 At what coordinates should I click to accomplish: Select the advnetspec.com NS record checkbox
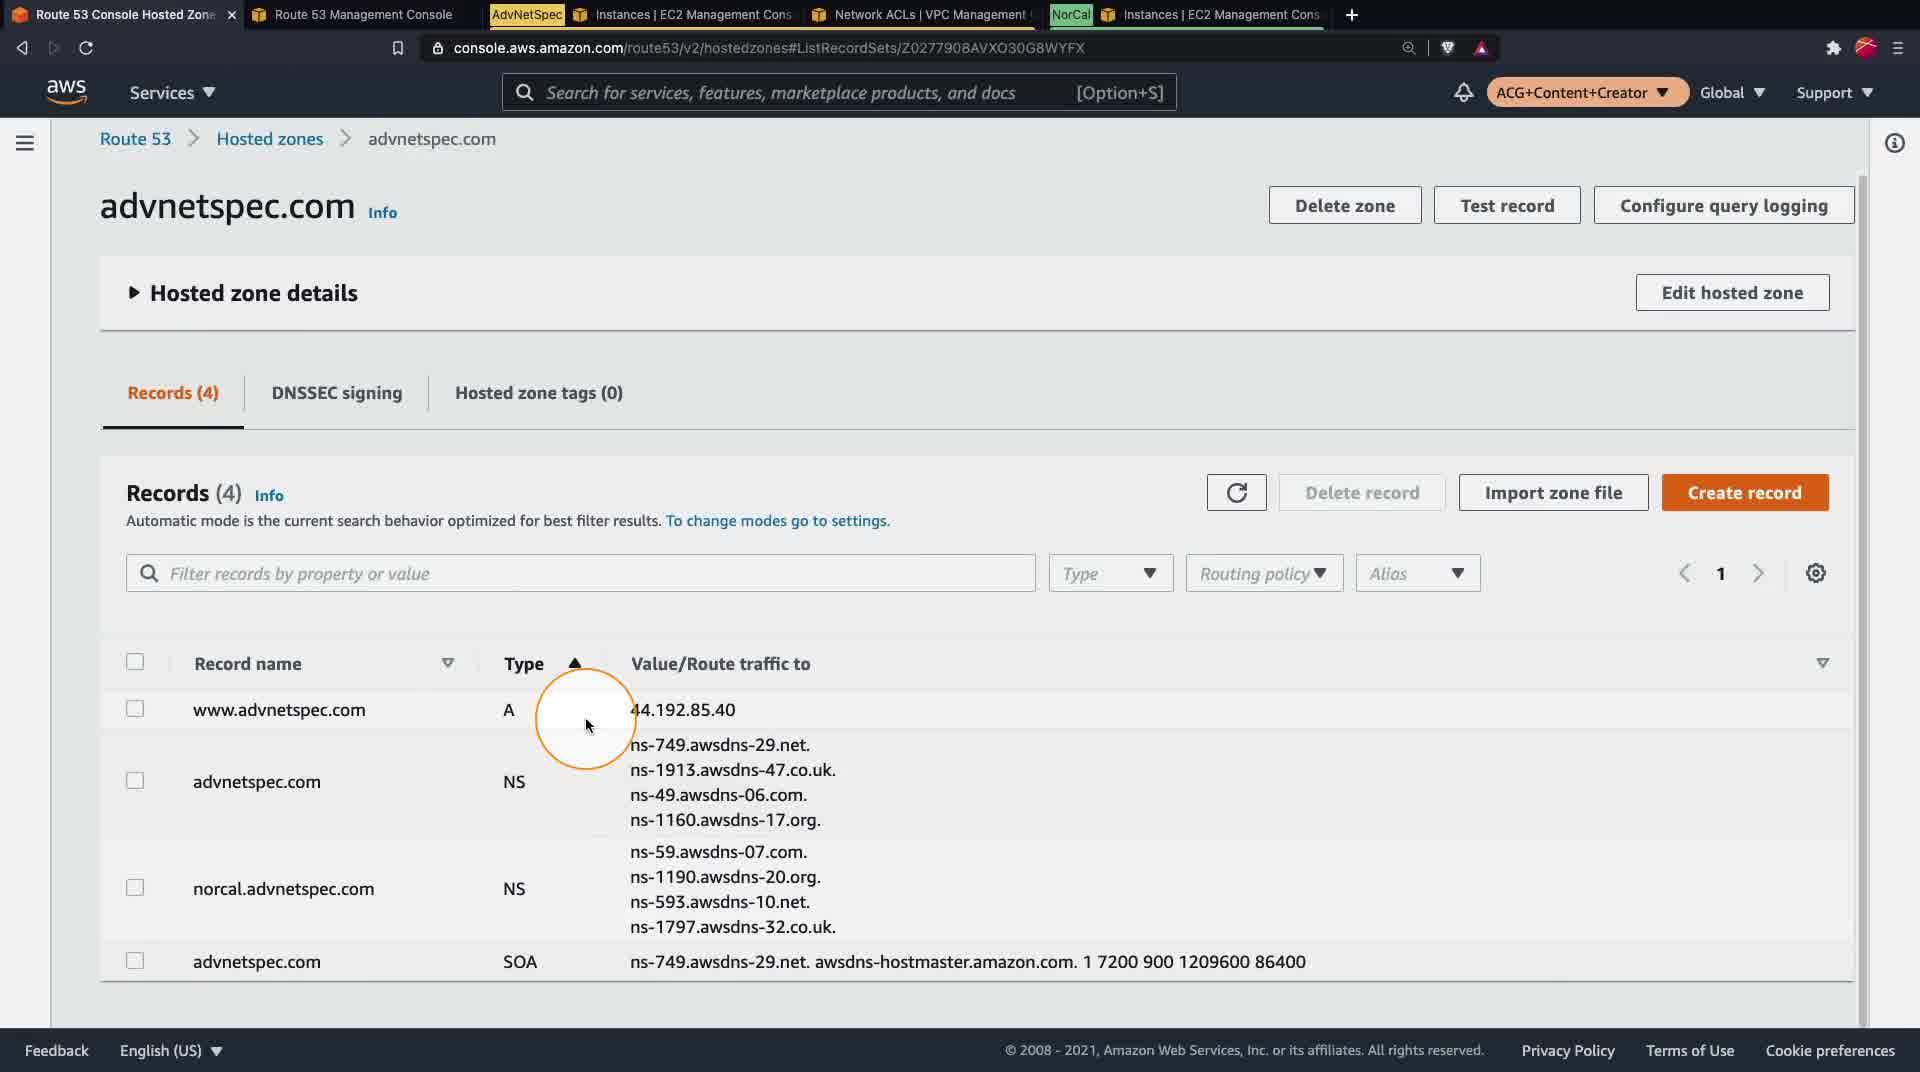tap(135, 781)
